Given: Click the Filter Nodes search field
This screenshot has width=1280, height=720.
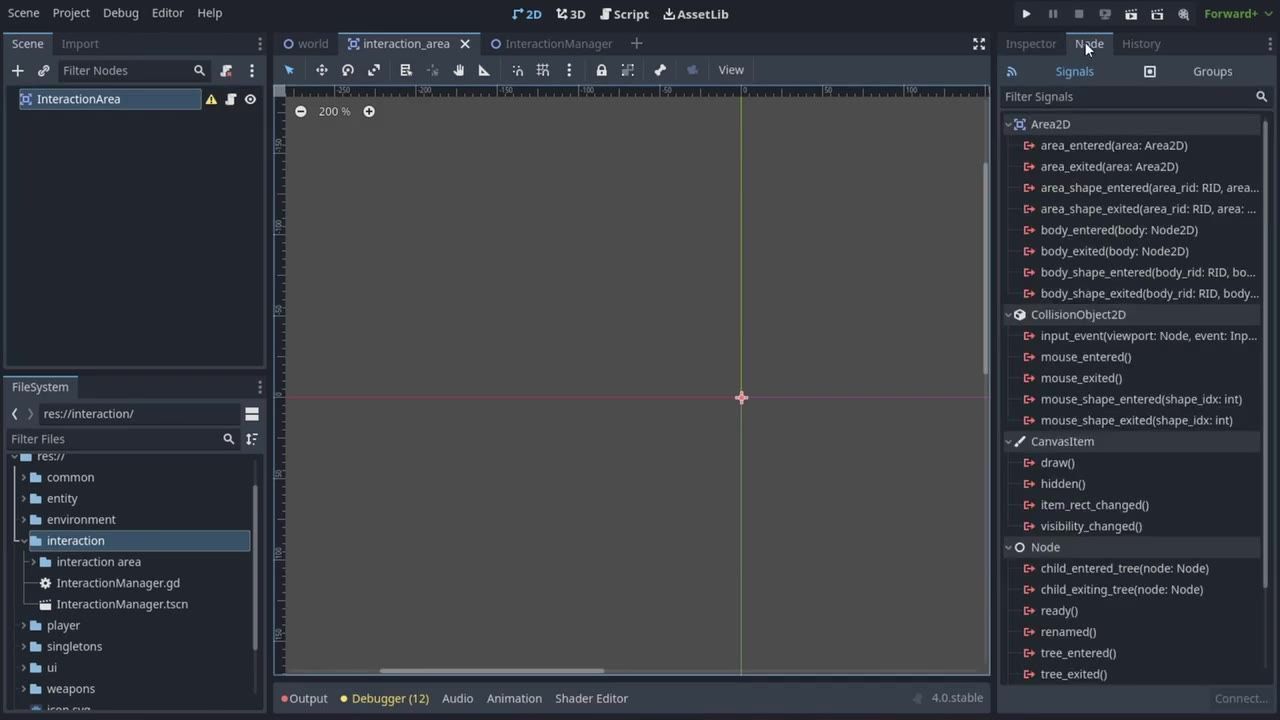Looking at the screenshot, I should (133, 71).
